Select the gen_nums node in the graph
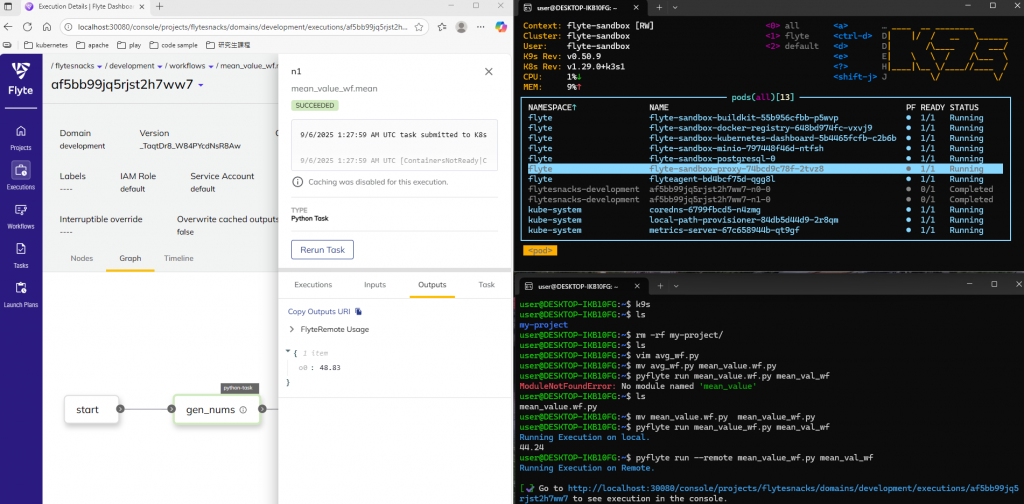This screenshot has height=504, width=1024. 216,410
